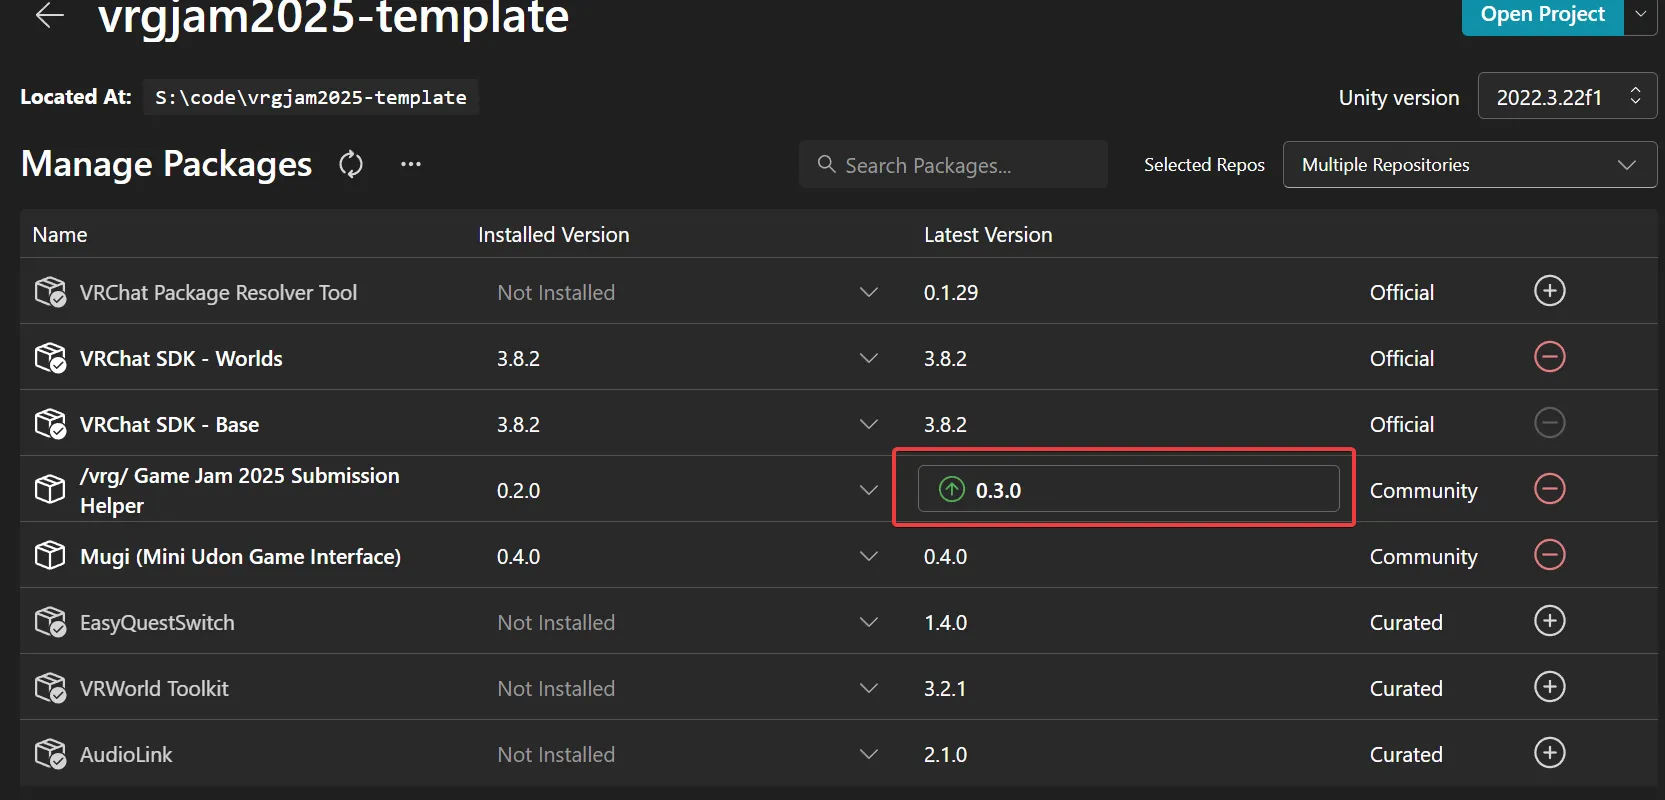Select the VRWorld Toolkit name
Viewport: 1665px width, 800px height.
(x=154, y=688)
